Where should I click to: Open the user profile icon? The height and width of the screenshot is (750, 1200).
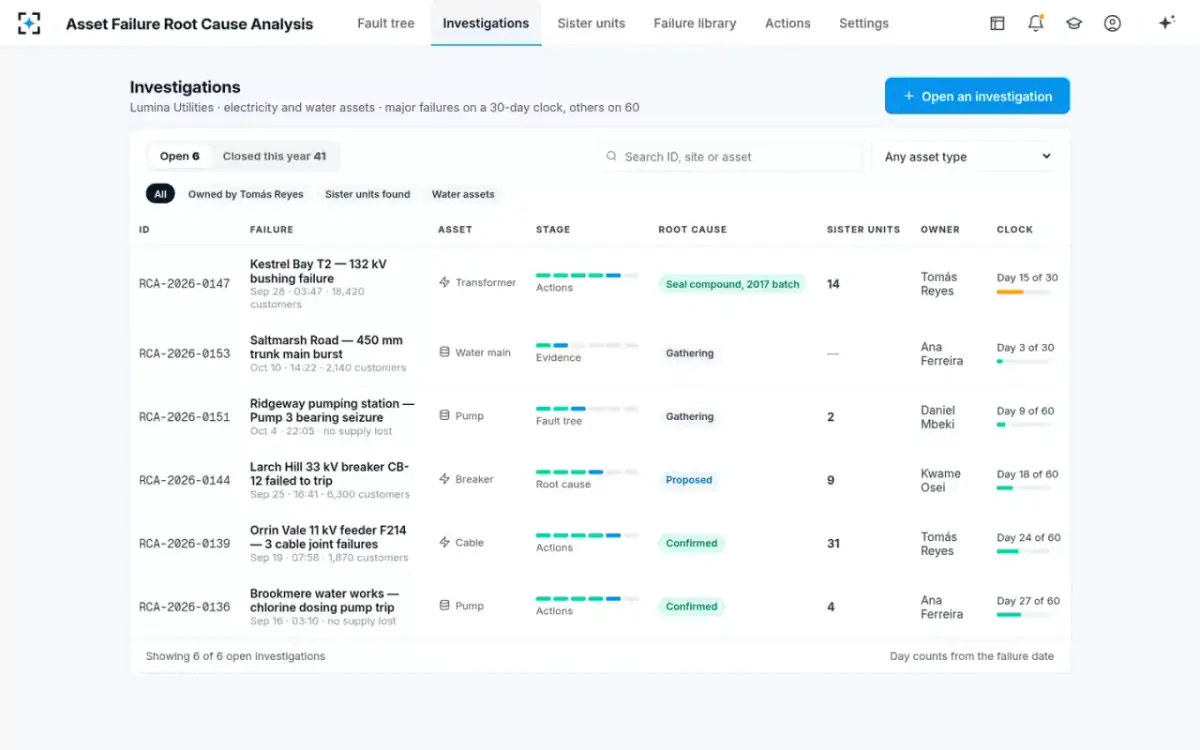pos(1112,23)
